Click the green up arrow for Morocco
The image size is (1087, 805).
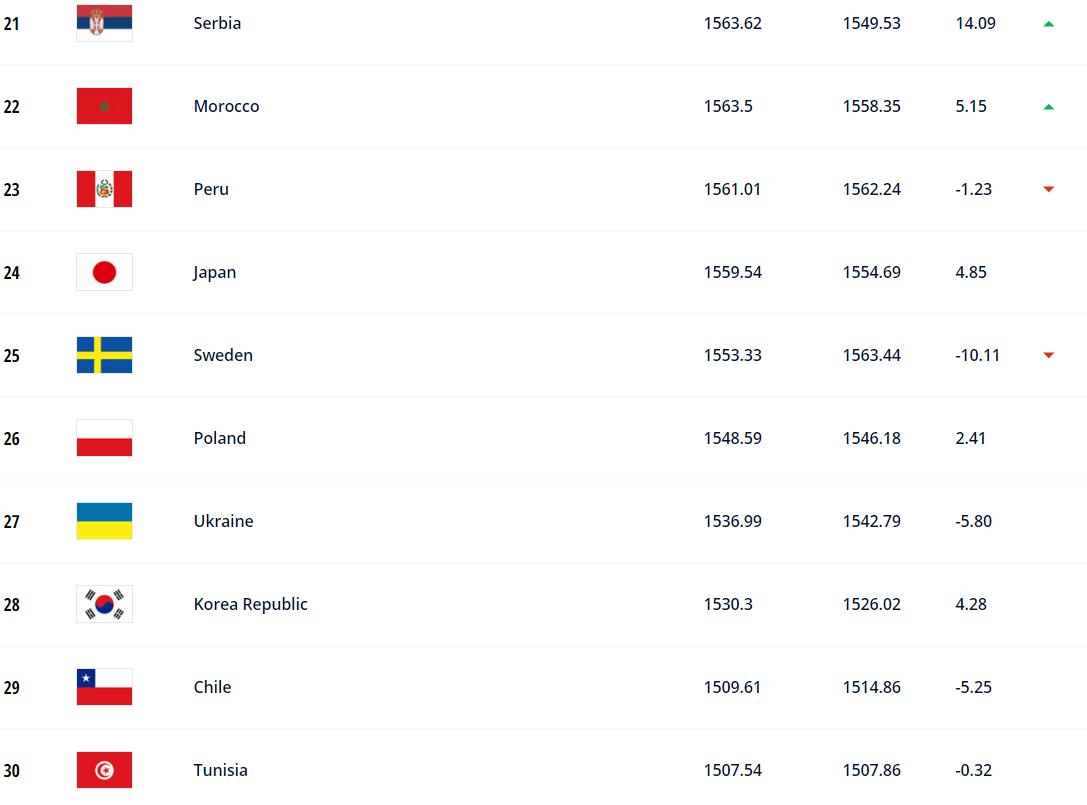click(1049, 106)
